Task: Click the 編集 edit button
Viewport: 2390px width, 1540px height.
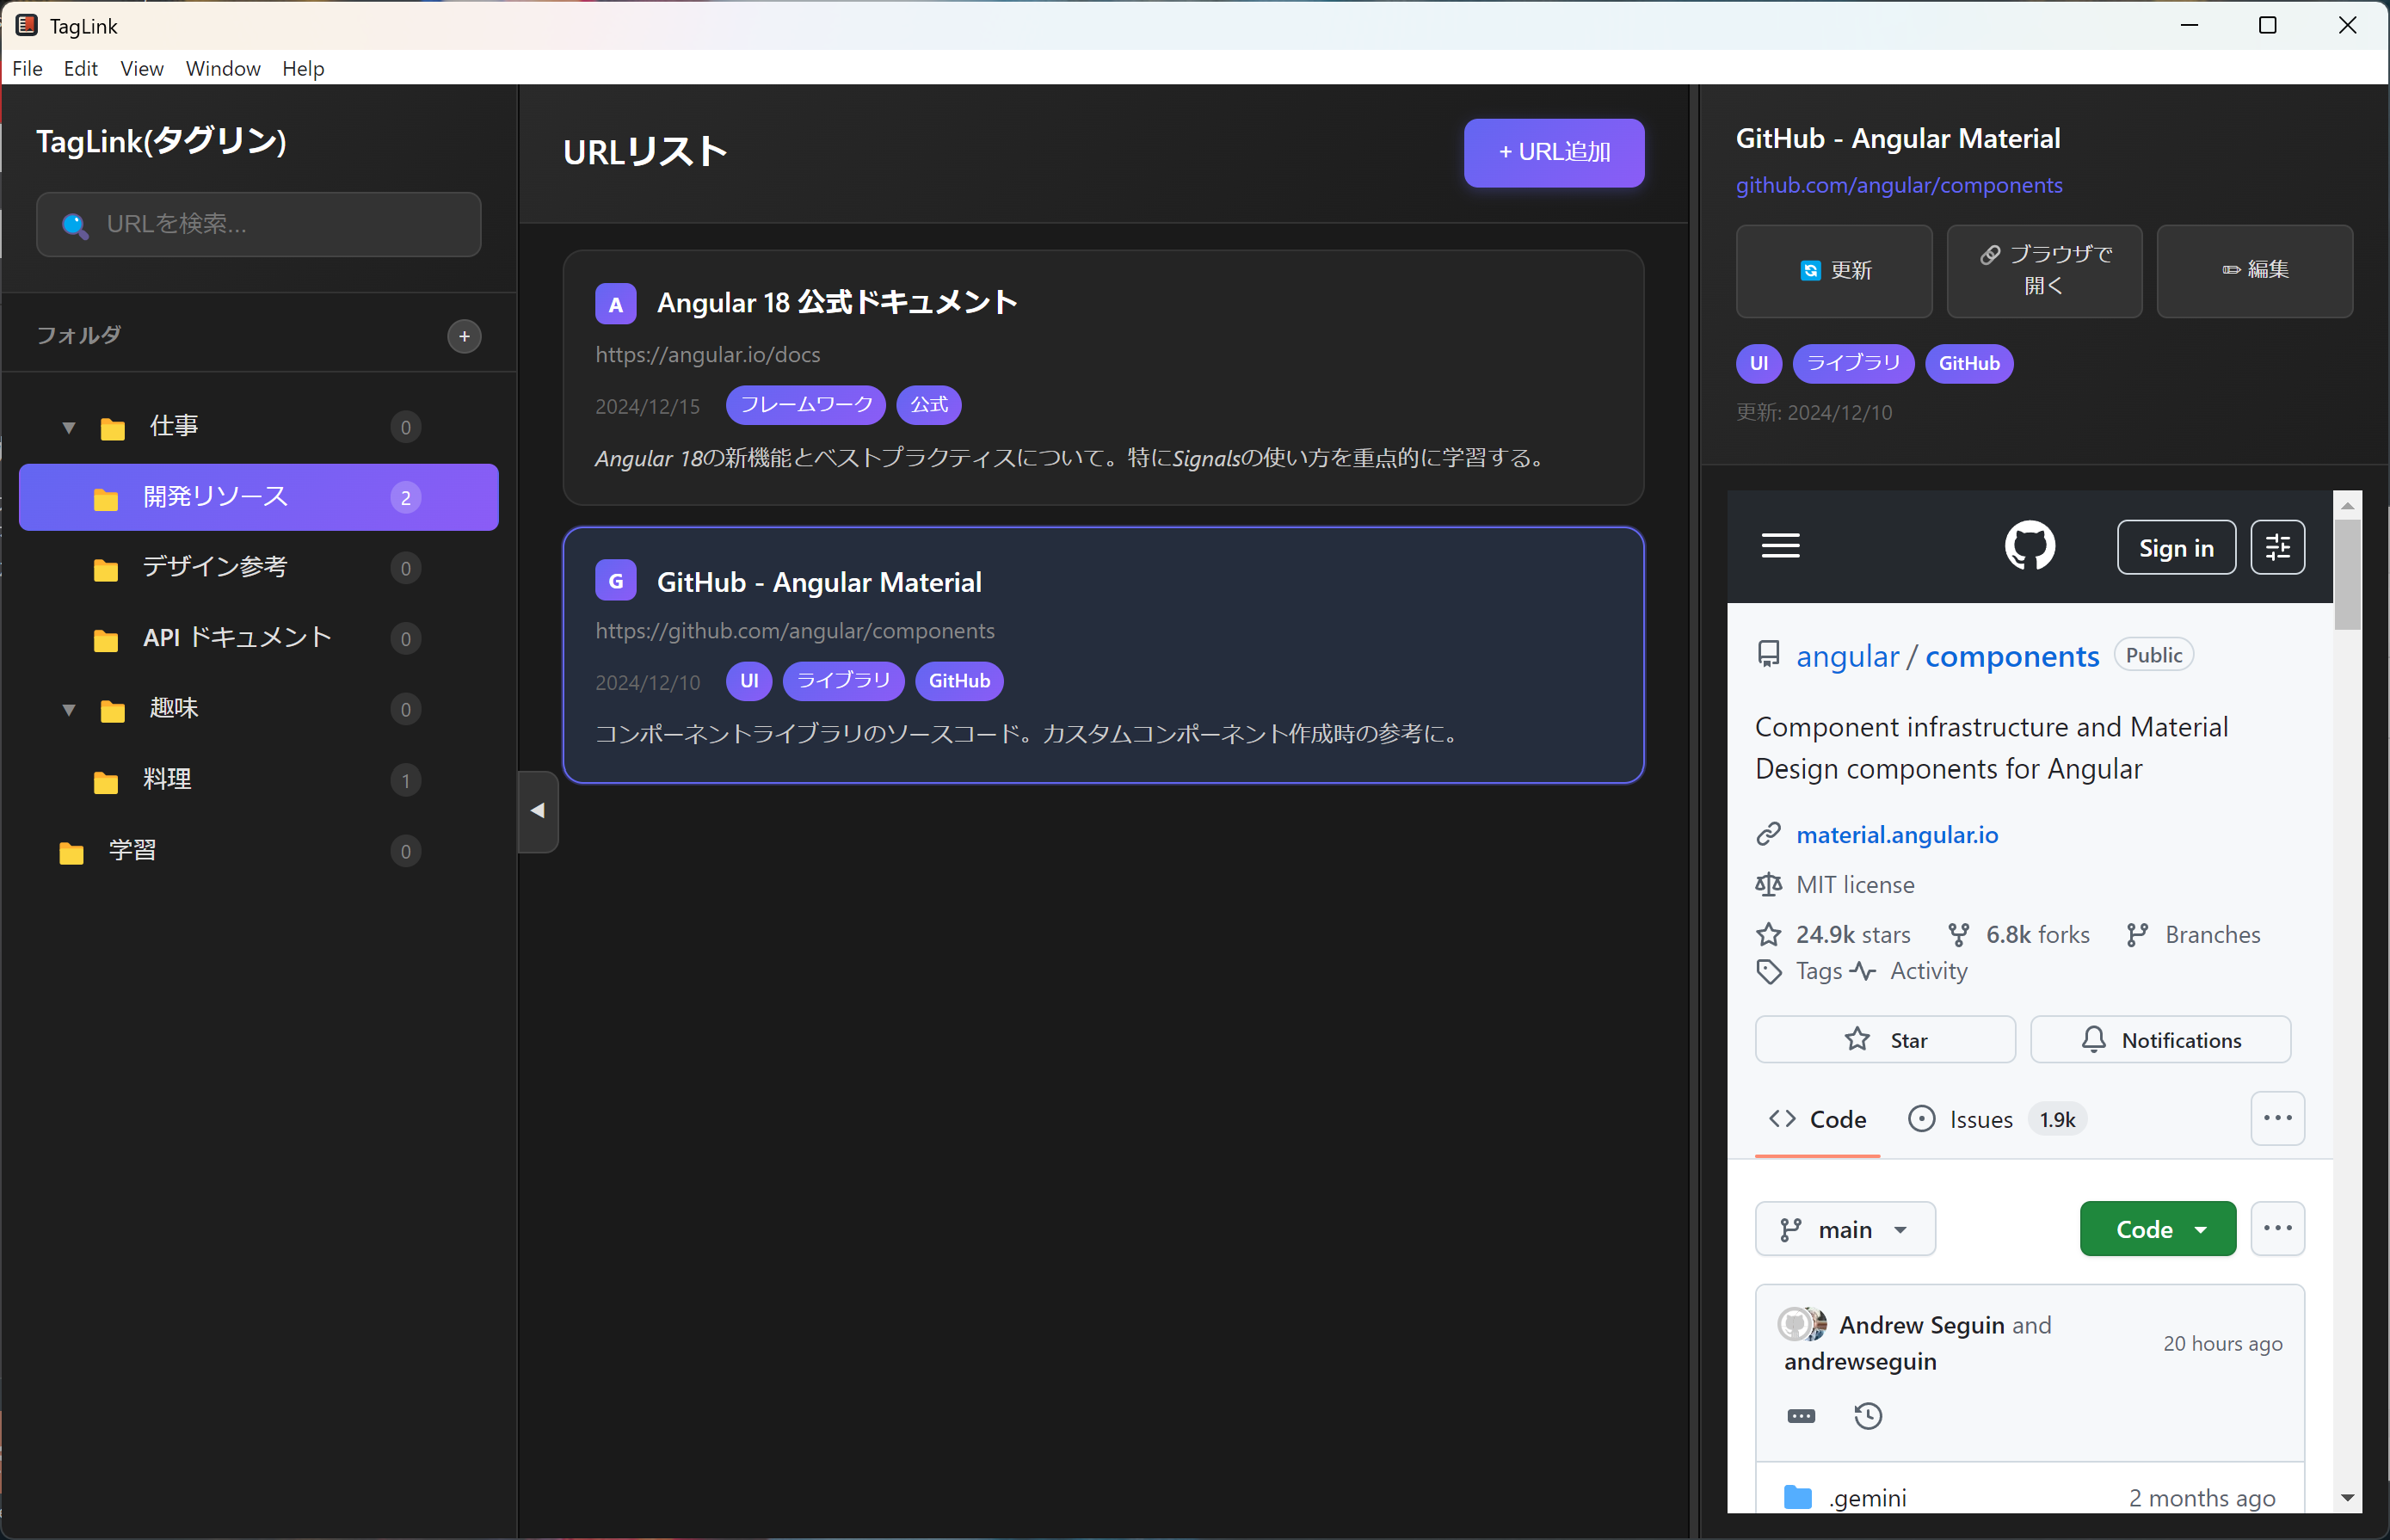Action: coord(2254,270)
